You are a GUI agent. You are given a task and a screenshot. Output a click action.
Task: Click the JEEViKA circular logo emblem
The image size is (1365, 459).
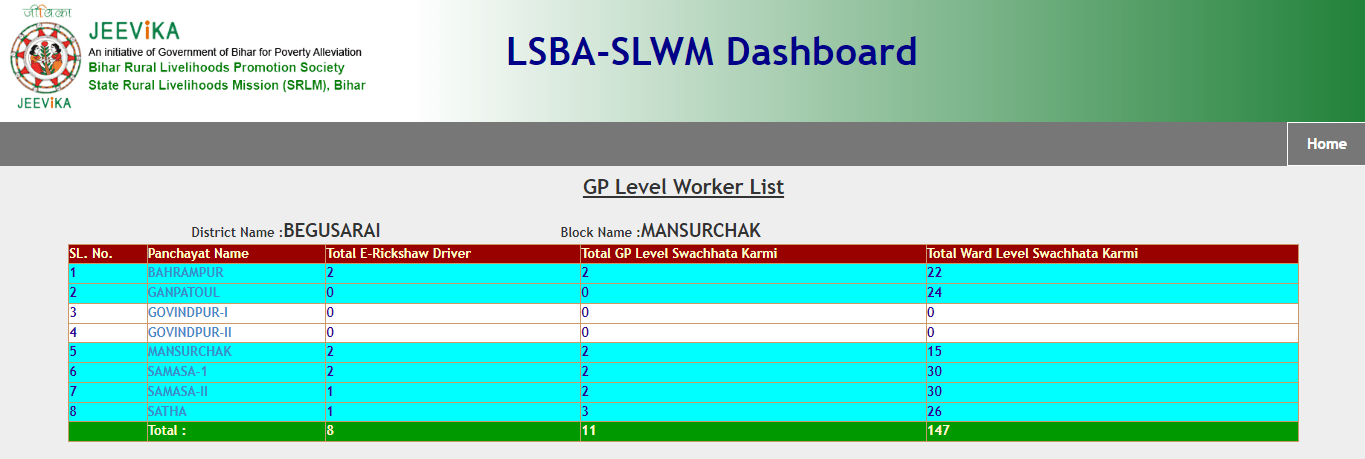point(45,58)
